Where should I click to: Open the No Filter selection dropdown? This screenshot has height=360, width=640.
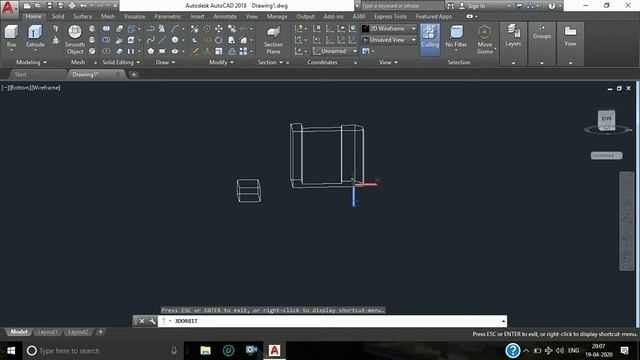click(x=456, y=38)
